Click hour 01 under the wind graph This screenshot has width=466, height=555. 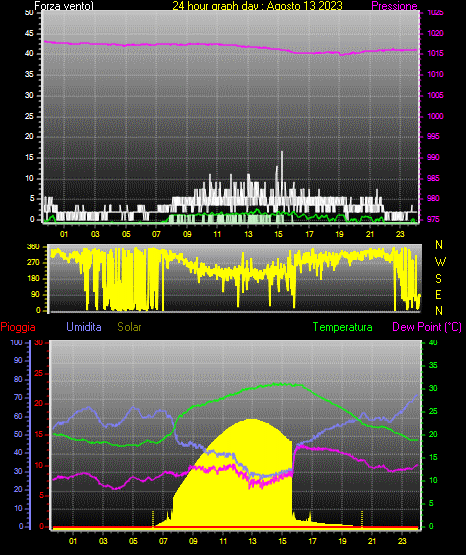pyautogui.click(x=64, y=234)
